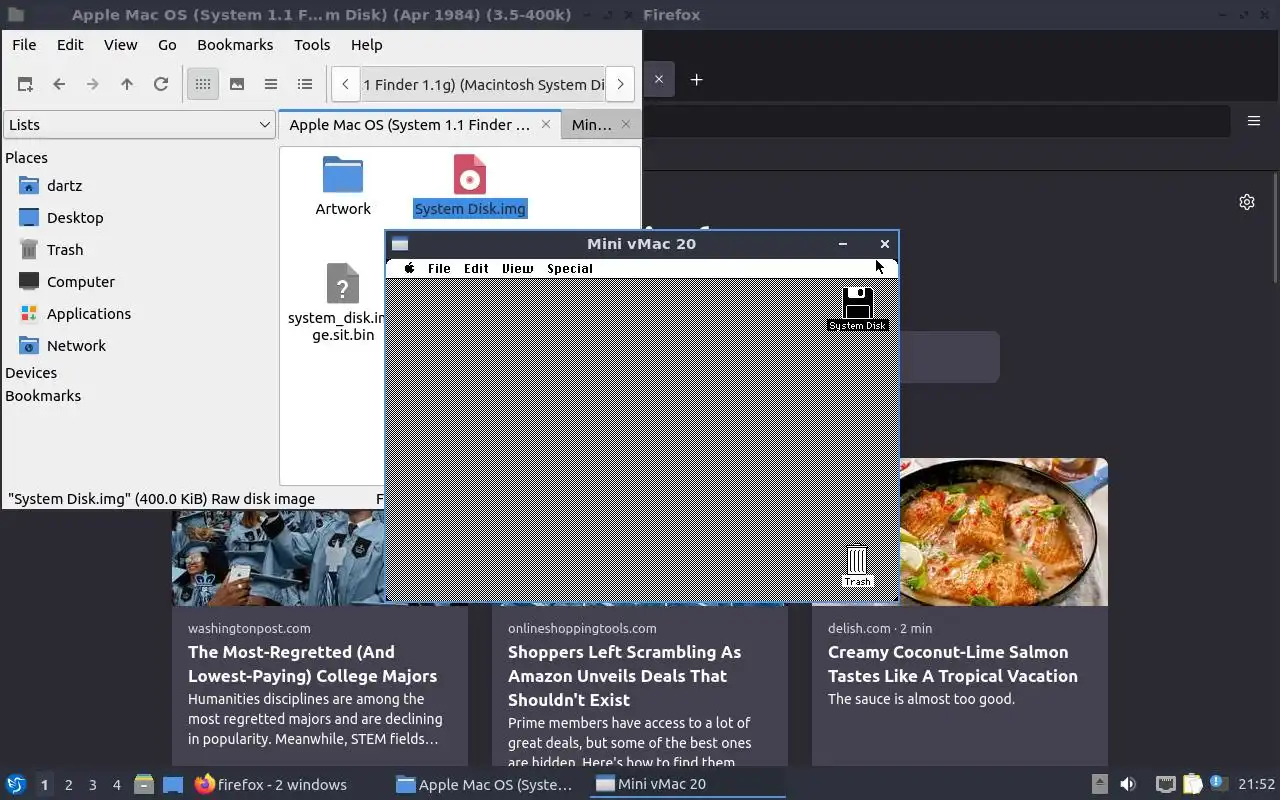Screen dimensions: 1280x800
Task: Open firefox - 2 windows taskbar group
Action: [x=270, y=784]
